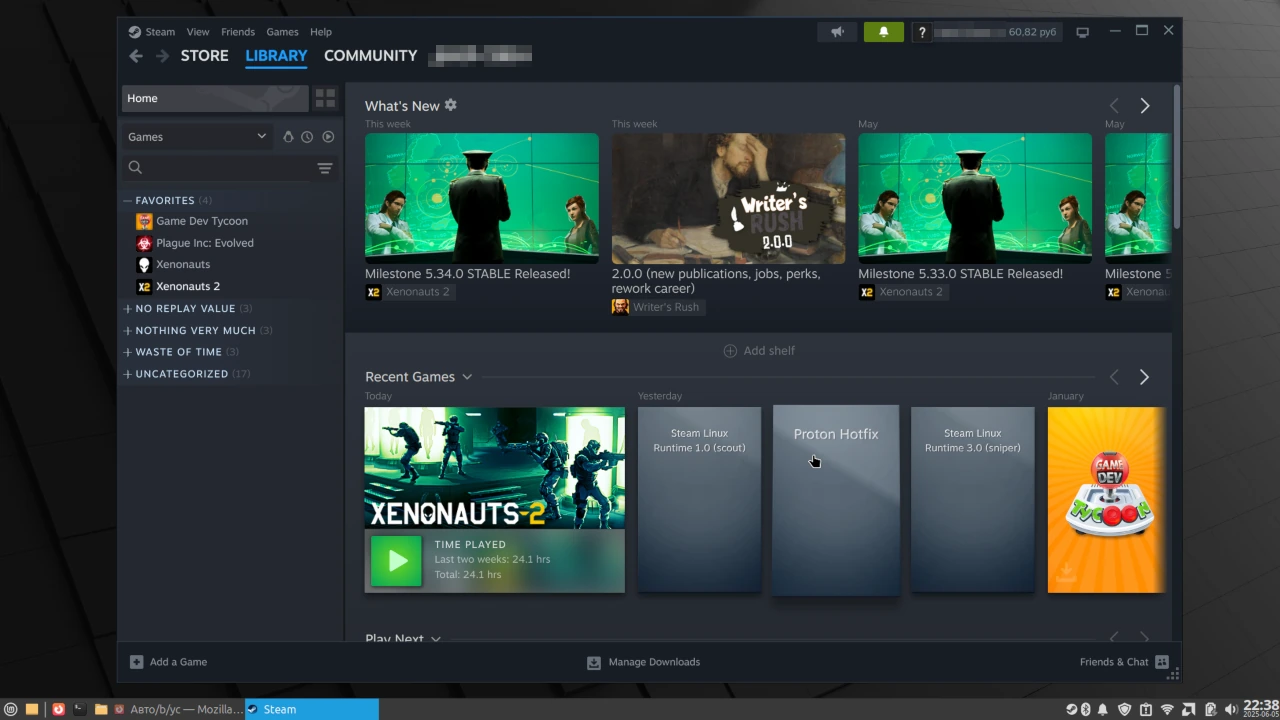The width and height of the screenshot is (1280, 720).
Task: Open the Game Dev Tycoon cover tile
Action: [1106, 499]
